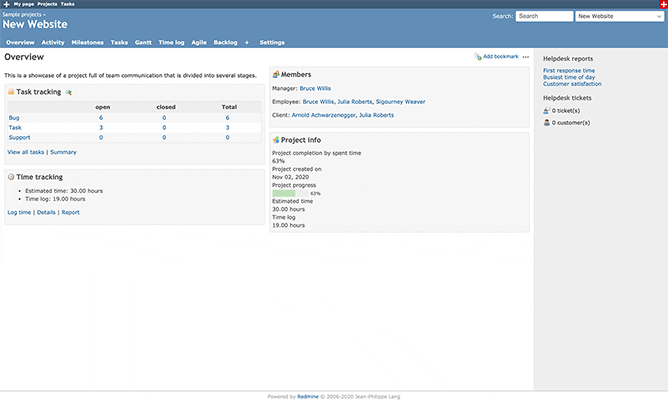Image resolution: width=668 pixels, height=401 pixels.
Task: Open the Agile tab
Action: point(199,43)
